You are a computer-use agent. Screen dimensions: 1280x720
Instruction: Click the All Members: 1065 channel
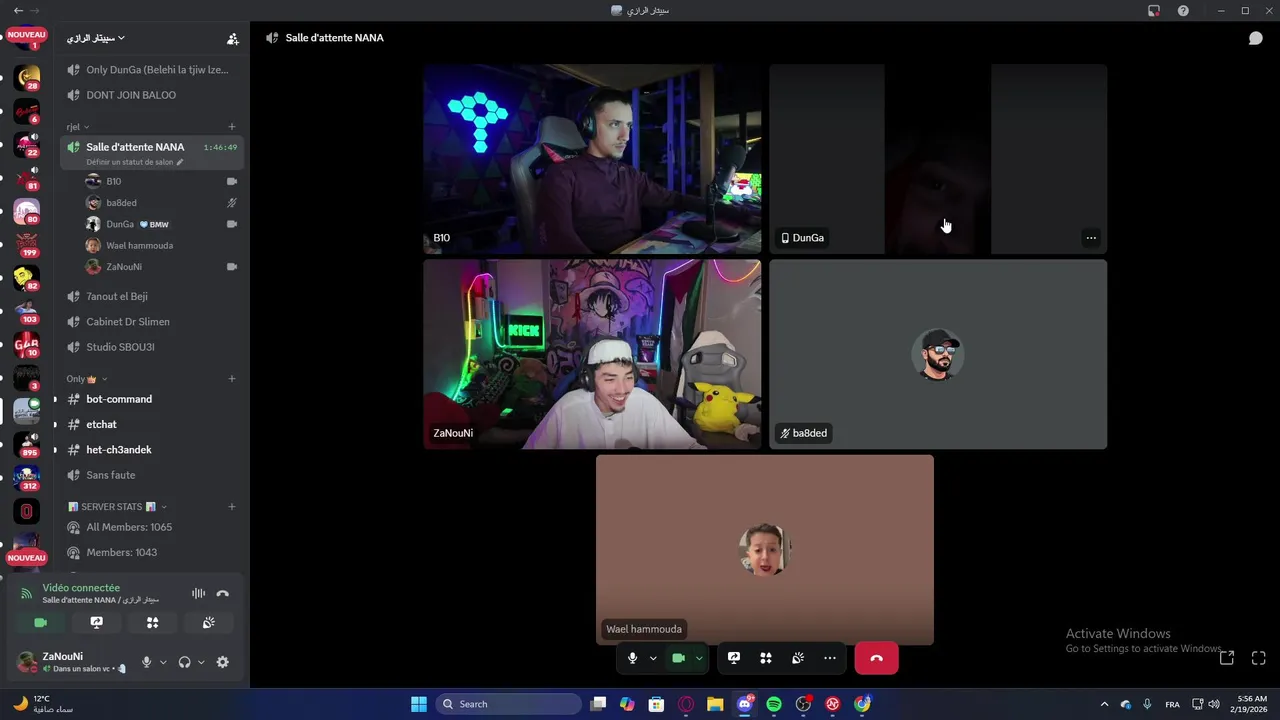(150, 527)
